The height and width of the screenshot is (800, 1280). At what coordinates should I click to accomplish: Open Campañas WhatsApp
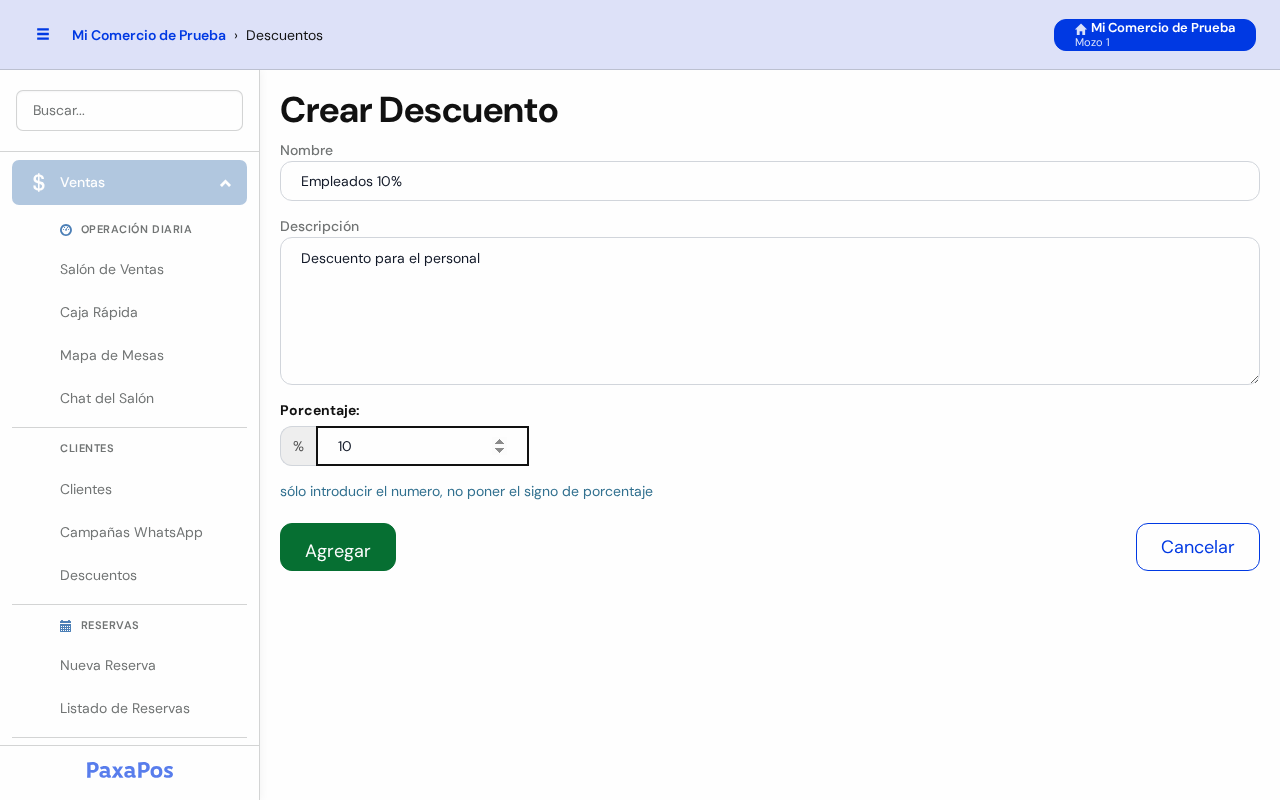pos(131,532)
